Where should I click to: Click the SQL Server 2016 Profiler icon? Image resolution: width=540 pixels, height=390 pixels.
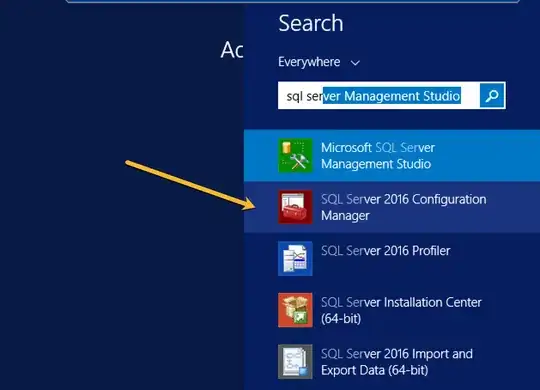point(295,258)
